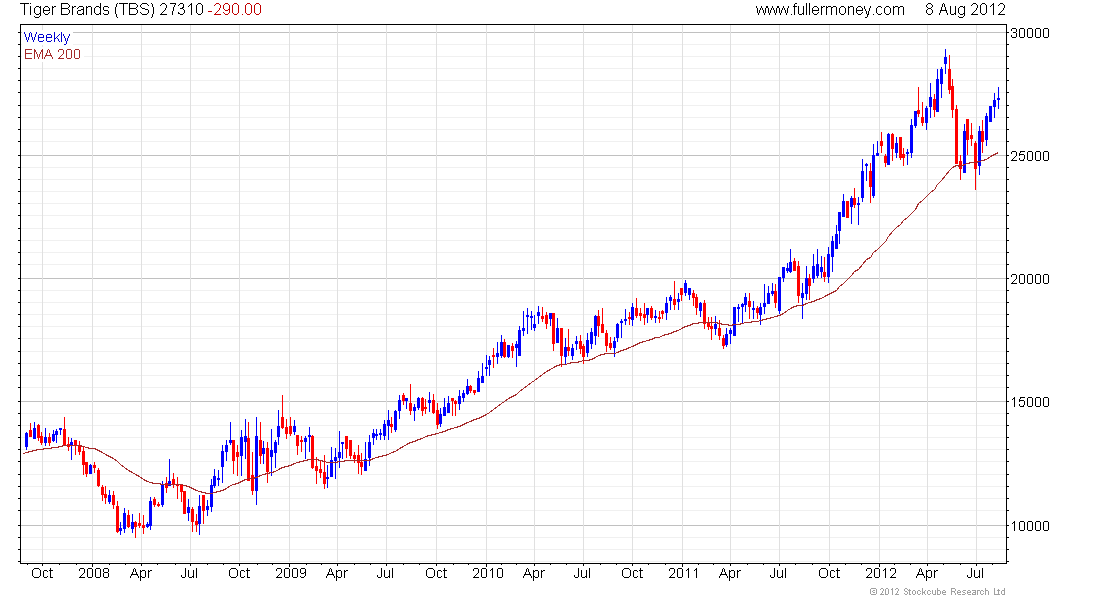
Task: Click the Stockcube Research Ltd copyright text
Action: click(x=937, y=592)
